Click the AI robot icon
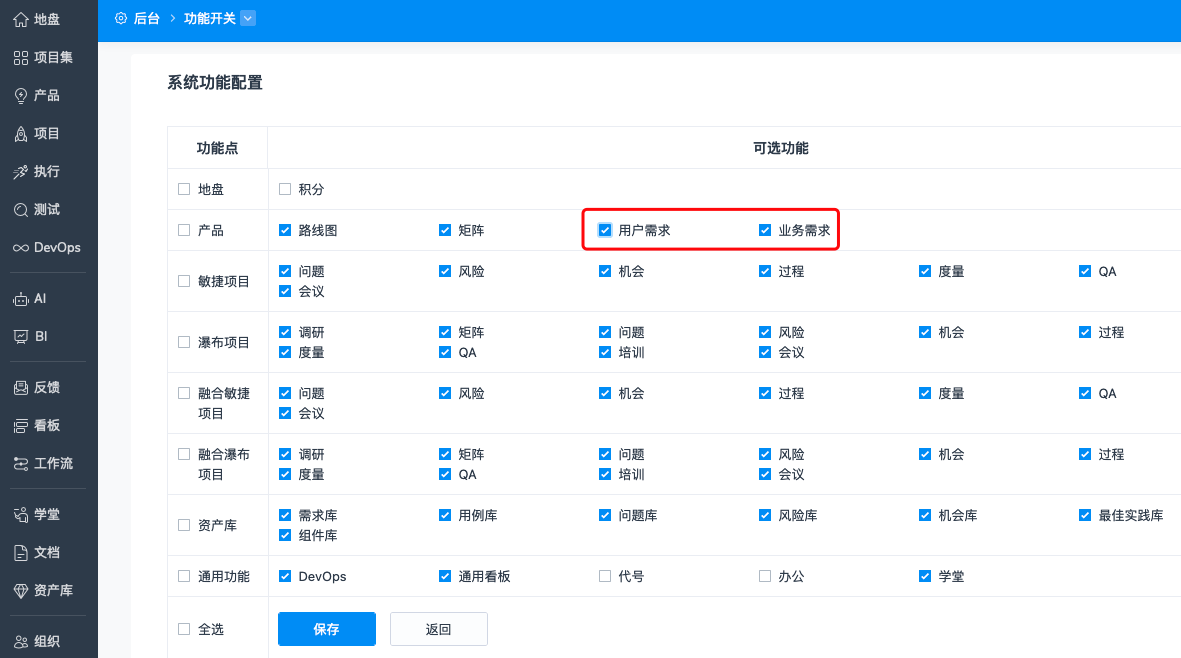This screenshot has width=1181, height=658. pyautogui.click(x=20, y=299)
